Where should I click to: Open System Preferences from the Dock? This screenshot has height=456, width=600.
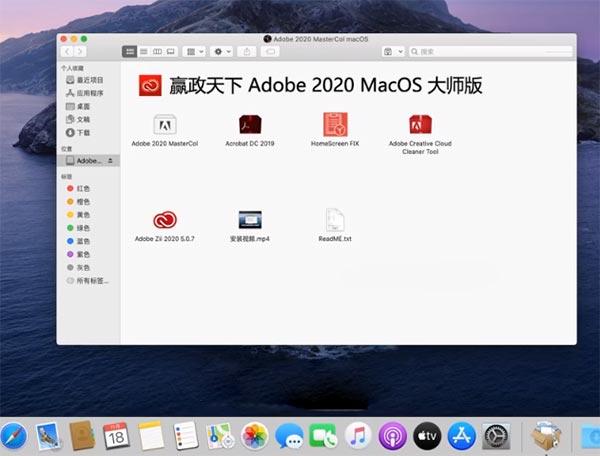(x=496, y=436)
